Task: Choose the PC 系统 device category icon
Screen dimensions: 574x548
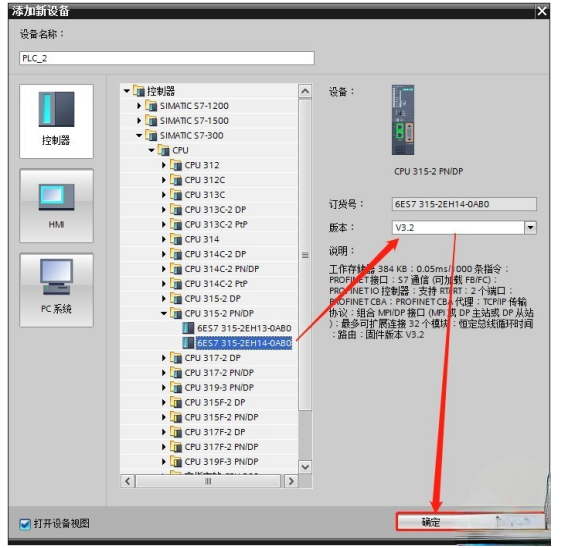Action: (56, 277)
